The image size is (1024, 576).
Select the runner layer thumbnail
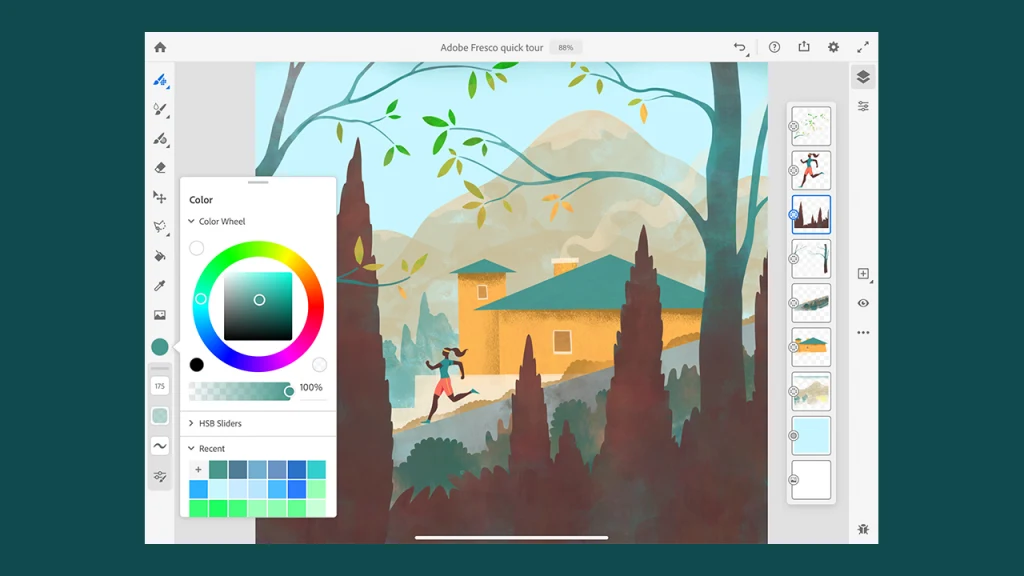pyautogui.click(x=811, y=171)
